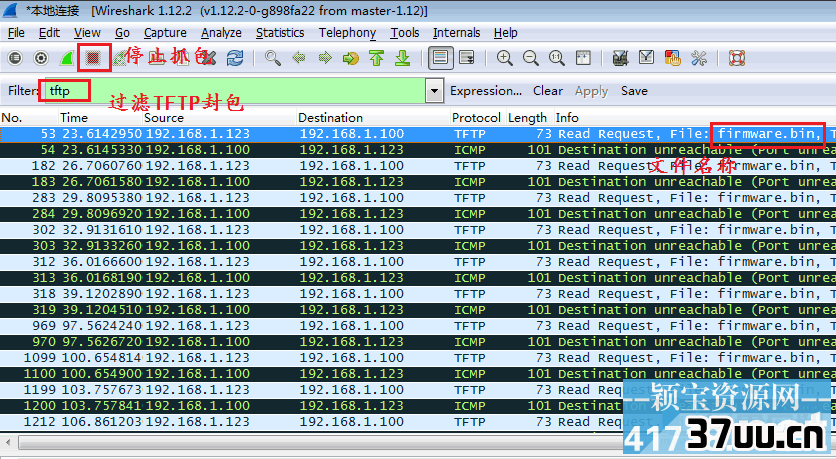This screenshot has height=459, width=836.
Task: Select packet 283 Read Request row
Action: 418,198
